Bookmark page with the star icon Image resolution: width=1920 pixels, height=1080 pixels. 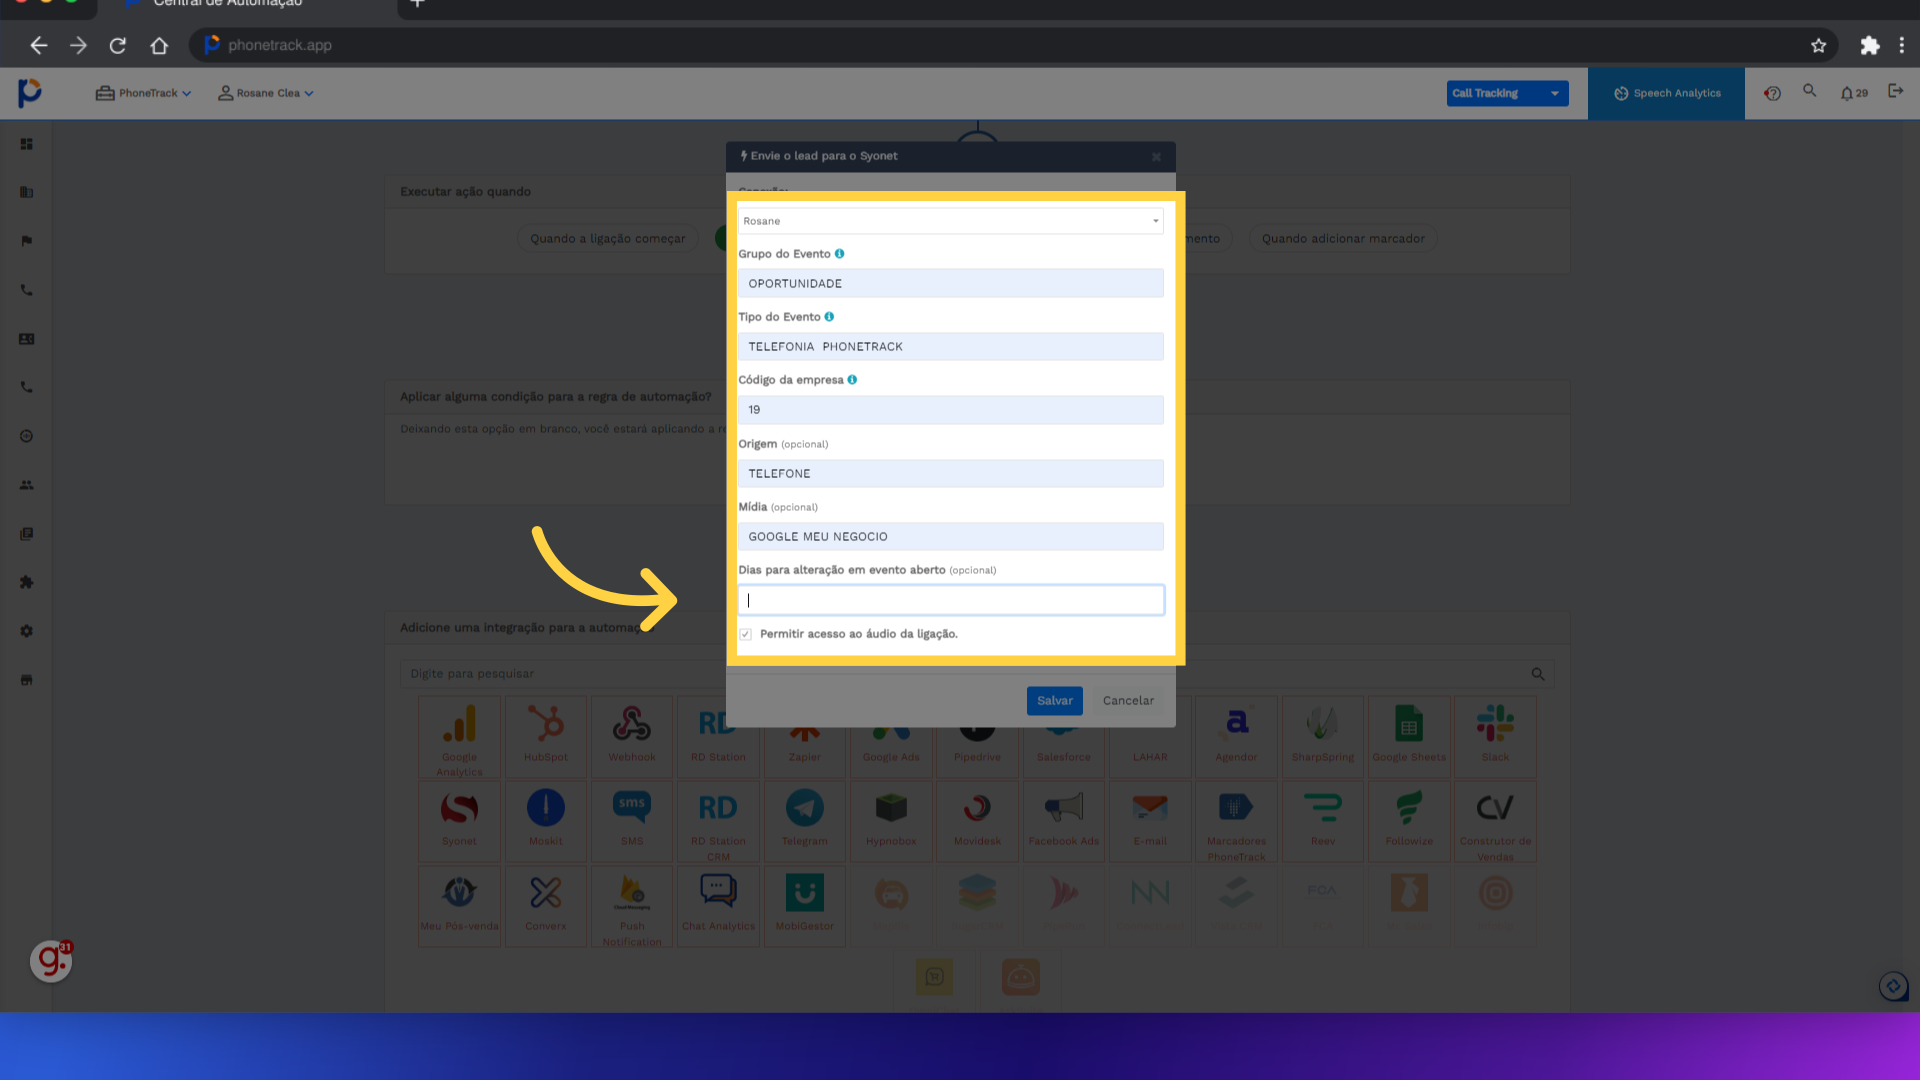1818,45
